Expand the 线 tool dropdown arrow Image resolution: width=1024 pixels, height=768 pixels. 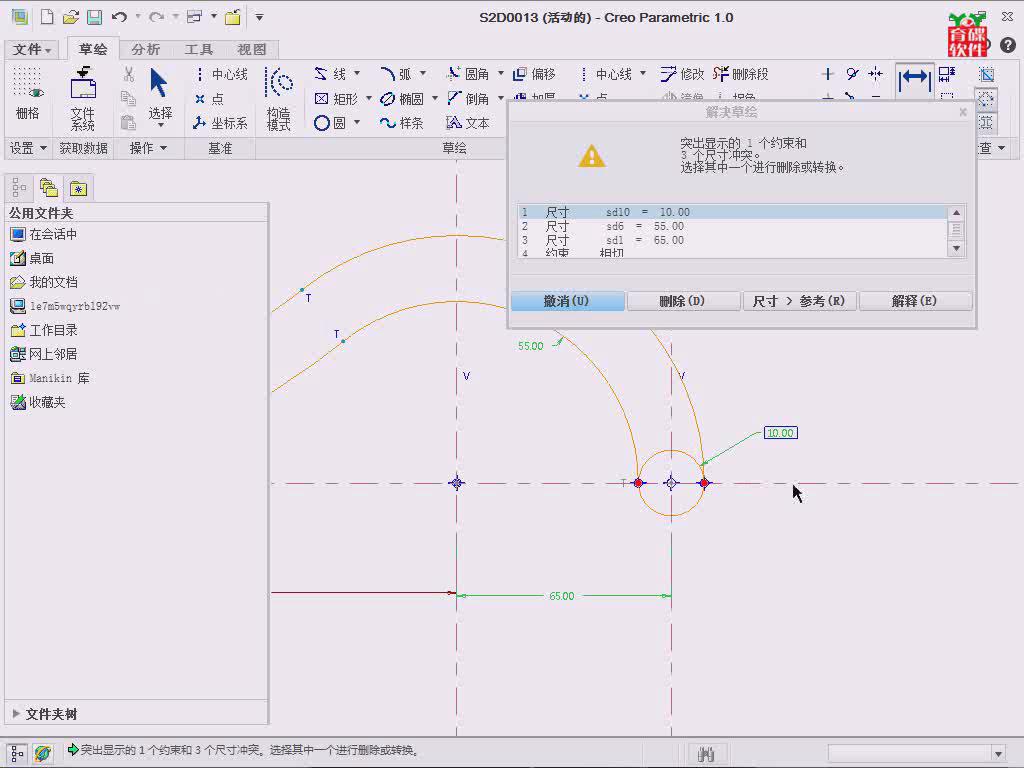pos(357,73)
